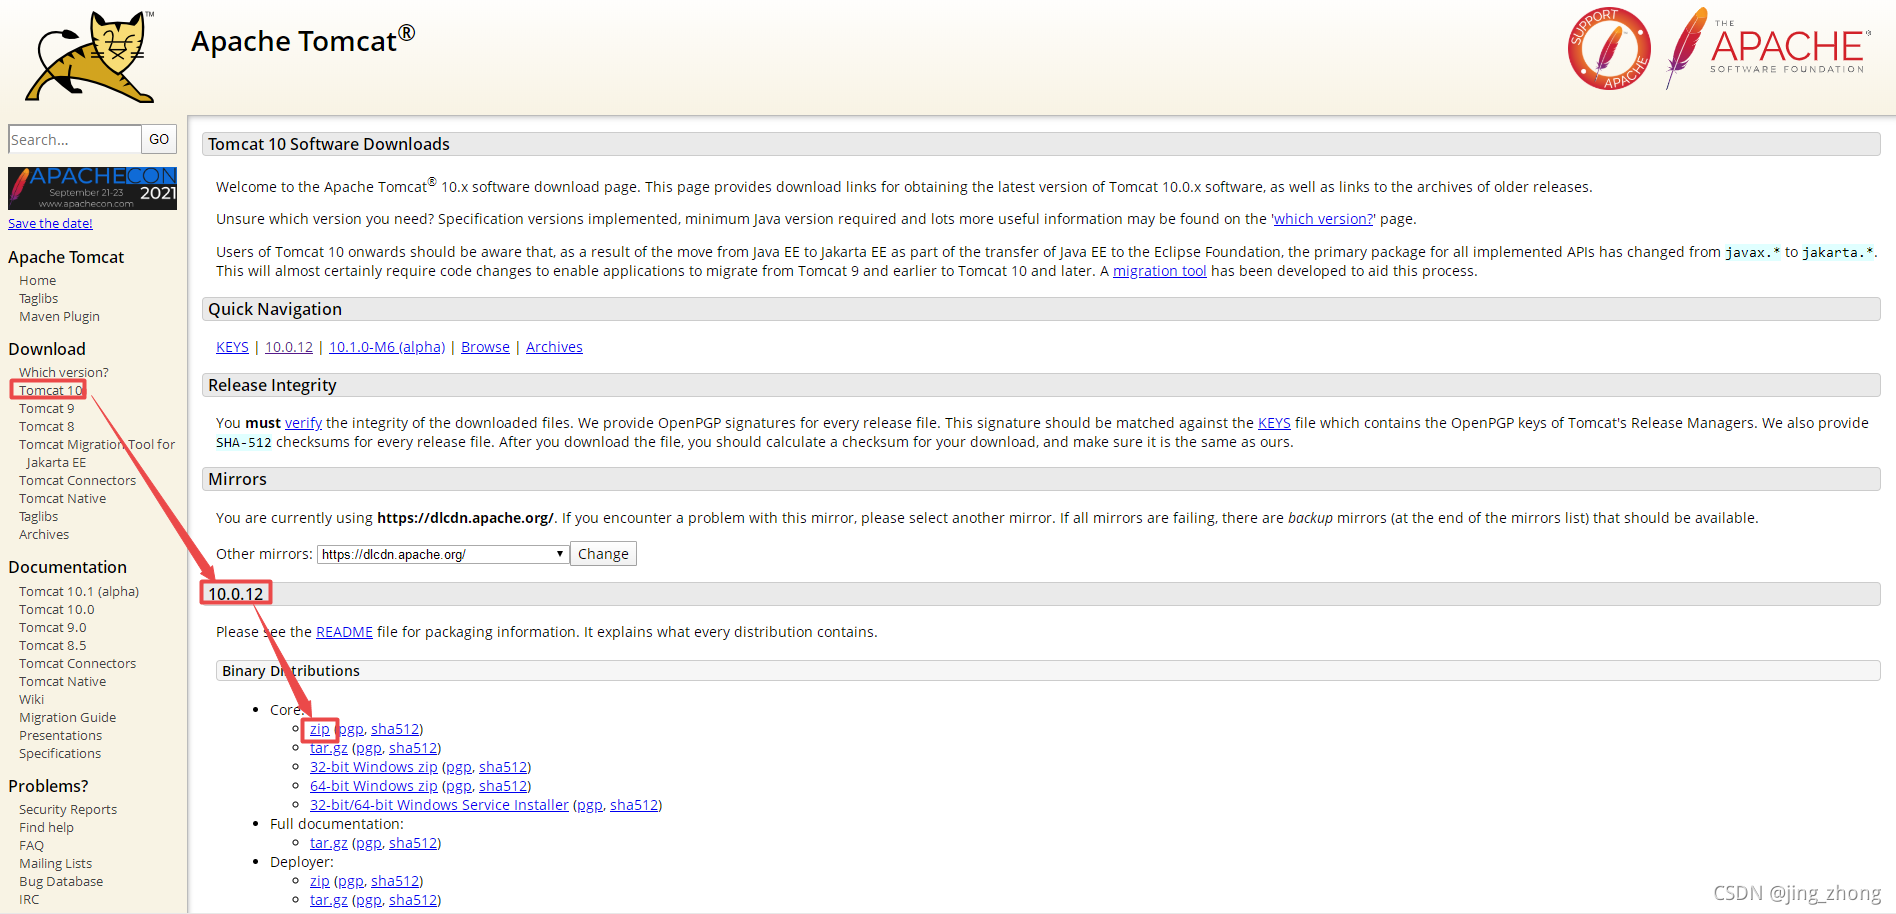Screen dimensions: 1896x914
Task: Open the README link
Action: pos(344,632)
